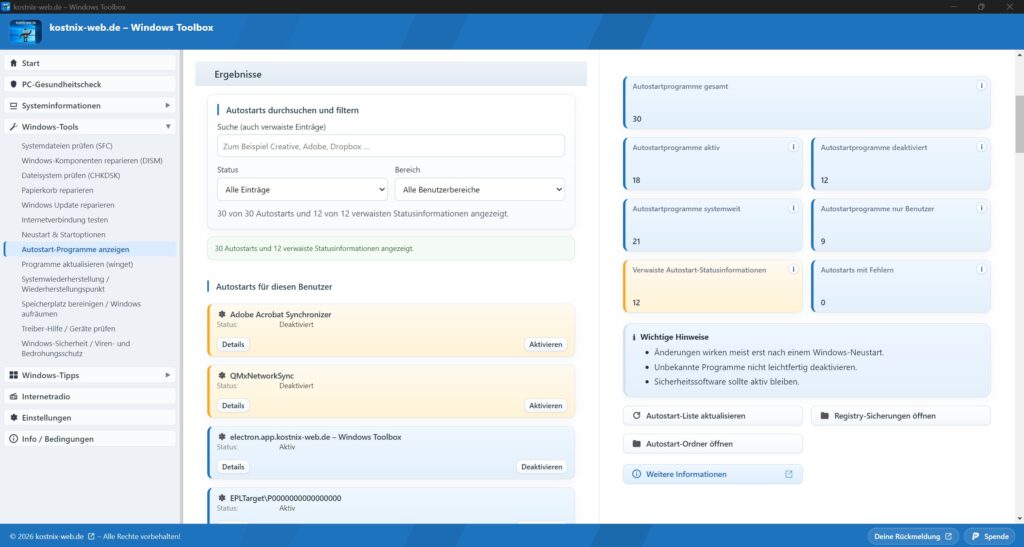Screen dimensions: 1024x547
Task: Collapse the Windows-Tools section arrow
Action: (168, 127)
